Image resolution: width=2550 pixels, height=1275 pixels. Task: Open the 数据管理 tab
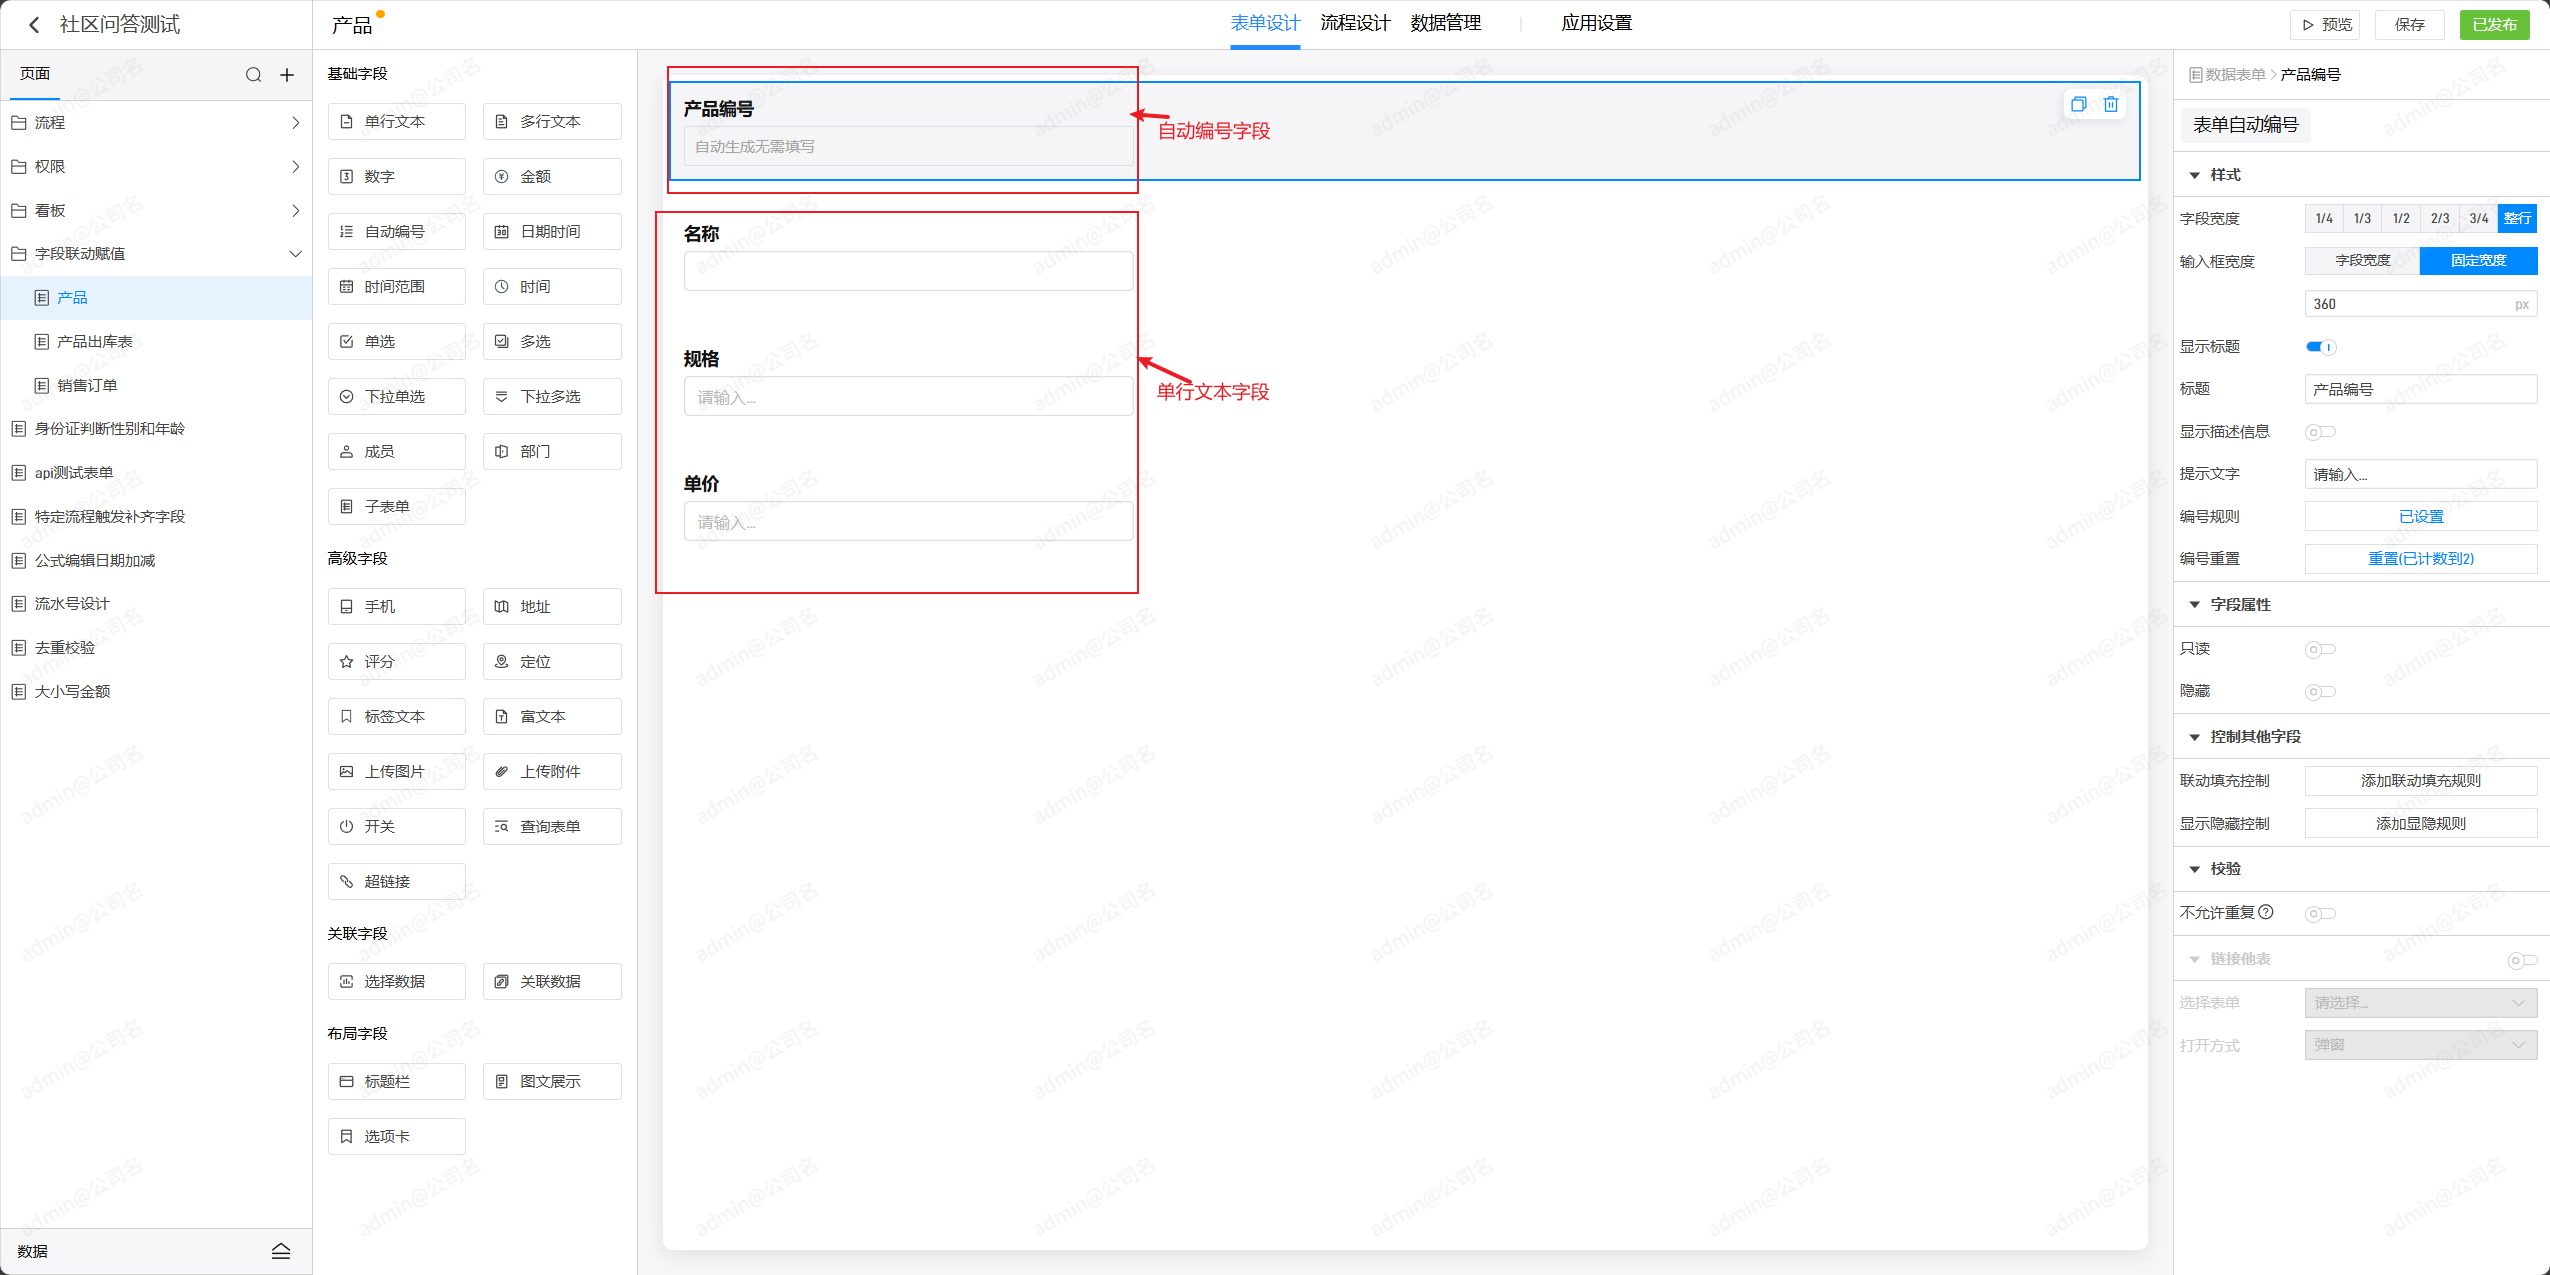coord(1445,23)
